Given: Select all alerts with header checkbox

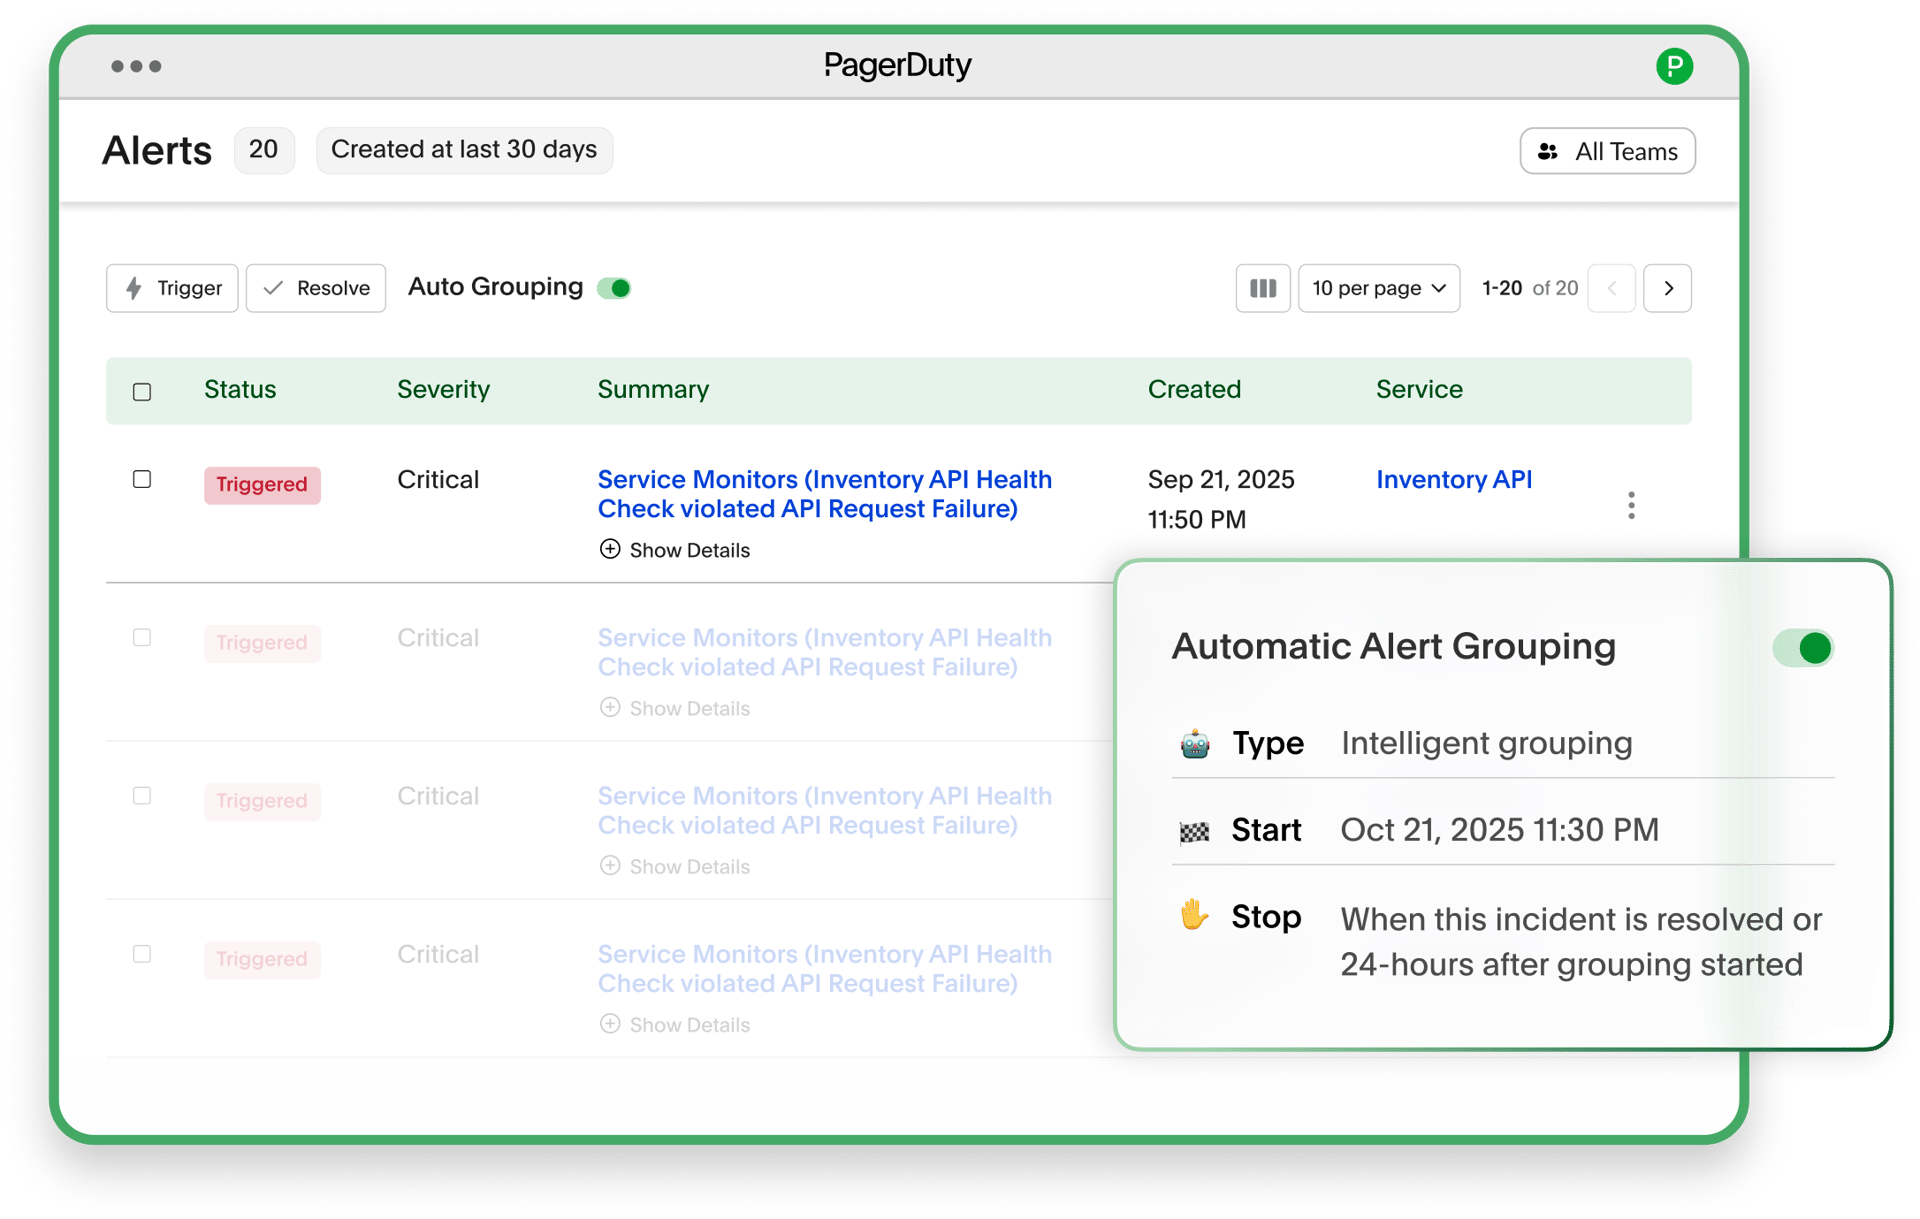Looking at the screenshot, I should click(x=142, y=392).
